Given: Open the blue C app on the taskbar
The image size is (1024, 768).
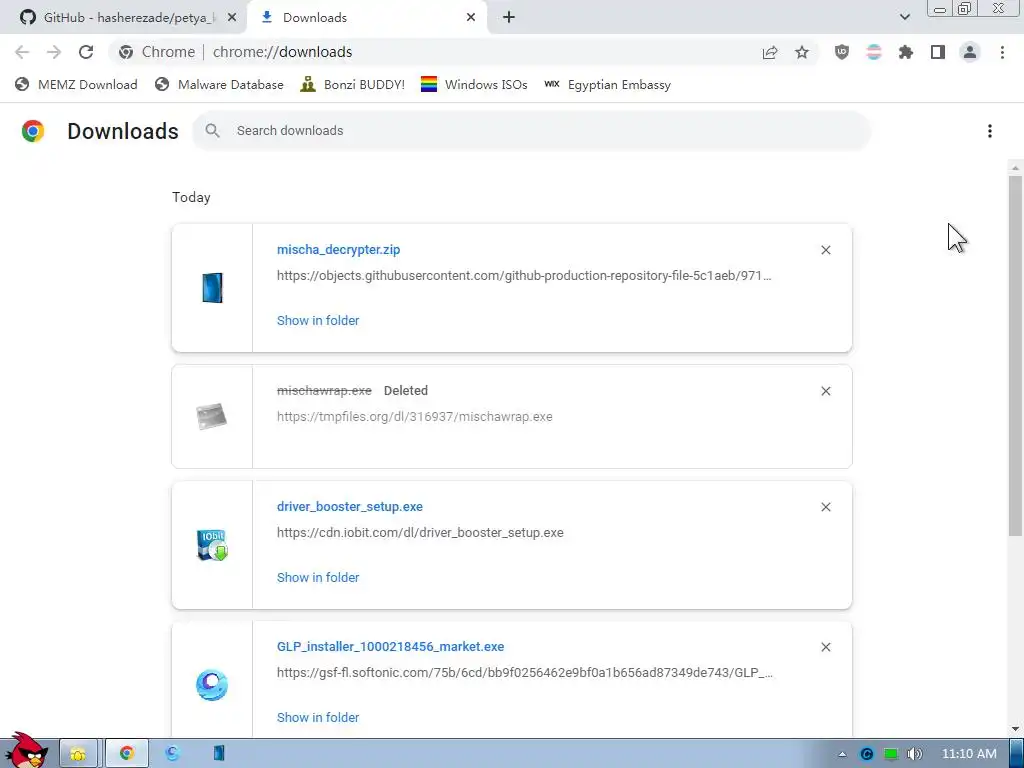Looking at the screenshot, I should coord(172,754).
